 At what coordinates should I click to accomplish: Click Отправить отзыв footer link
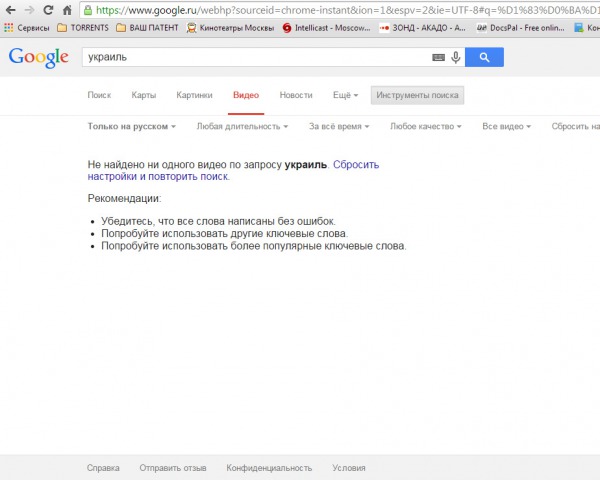click(173, 468)
